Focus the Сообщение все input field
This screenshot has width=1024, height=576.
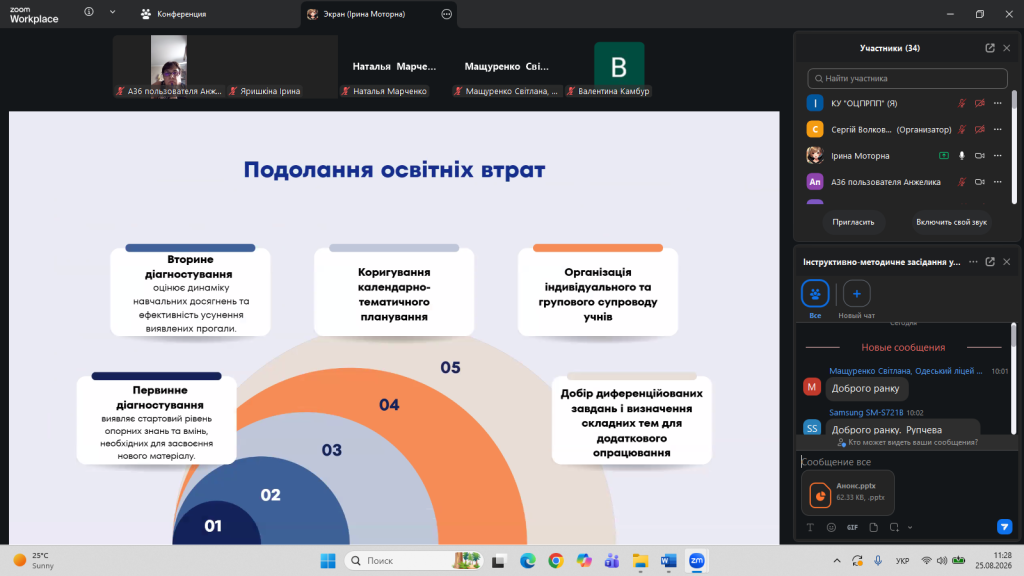pyautogui.click(x=907, y=462)
